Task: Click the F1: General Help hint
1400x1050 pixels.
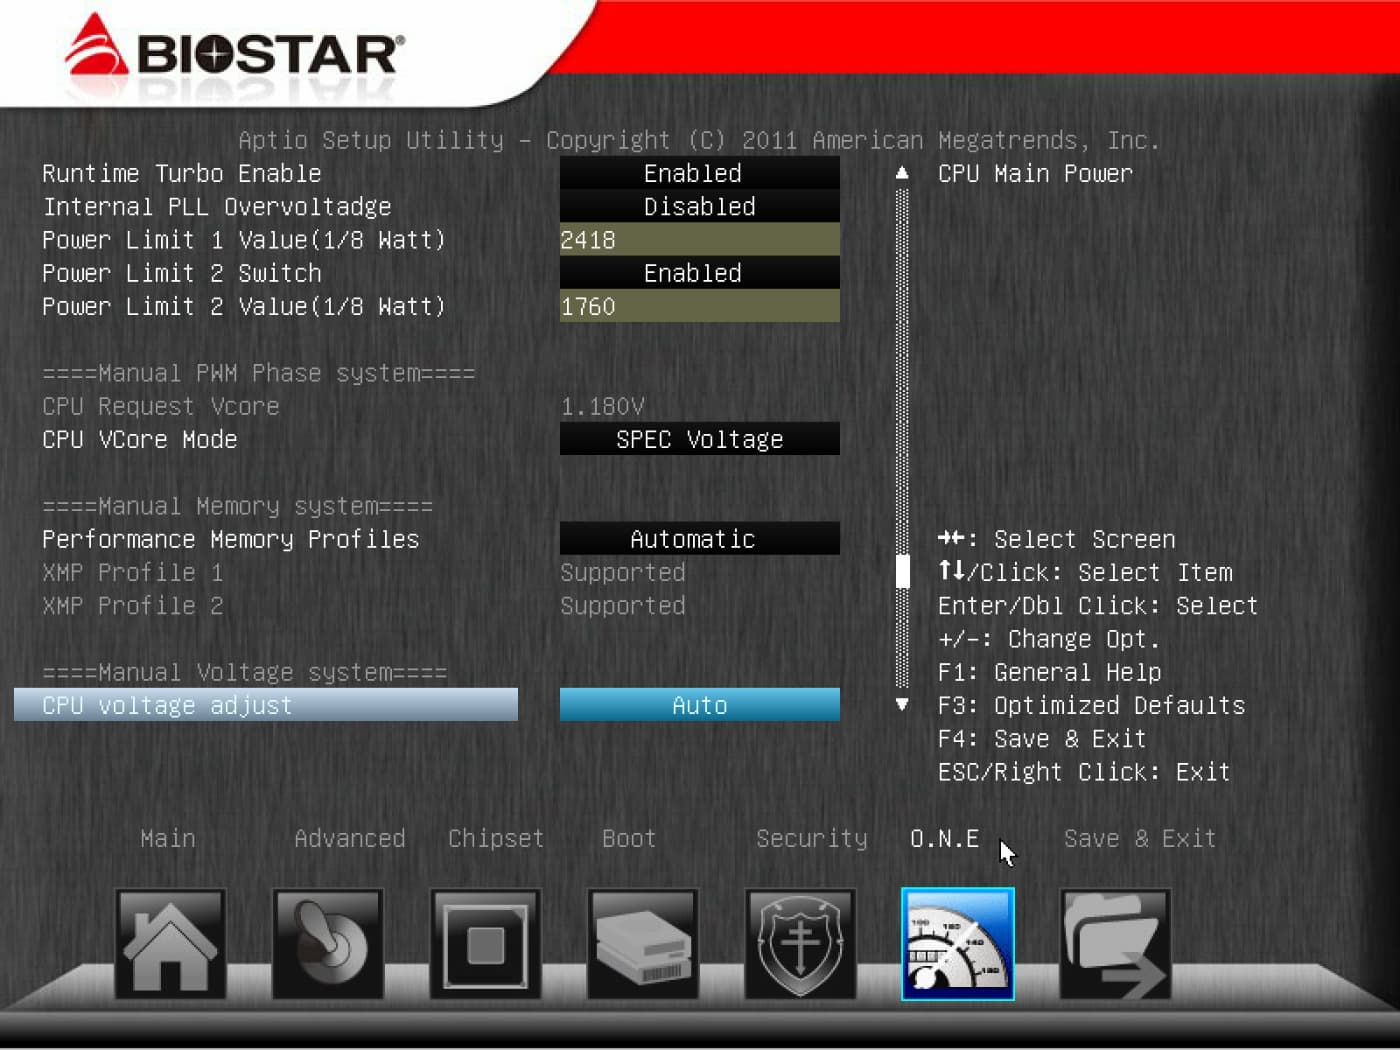Action: [1049, 672]
